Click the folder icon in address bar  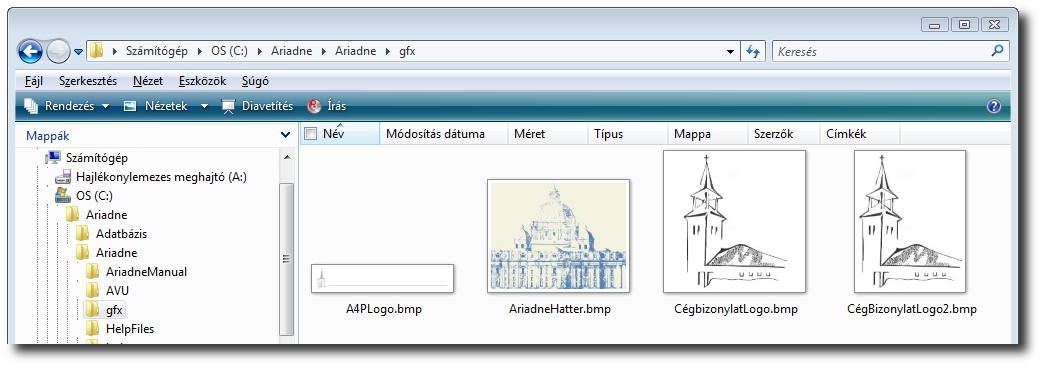[97, 51]
